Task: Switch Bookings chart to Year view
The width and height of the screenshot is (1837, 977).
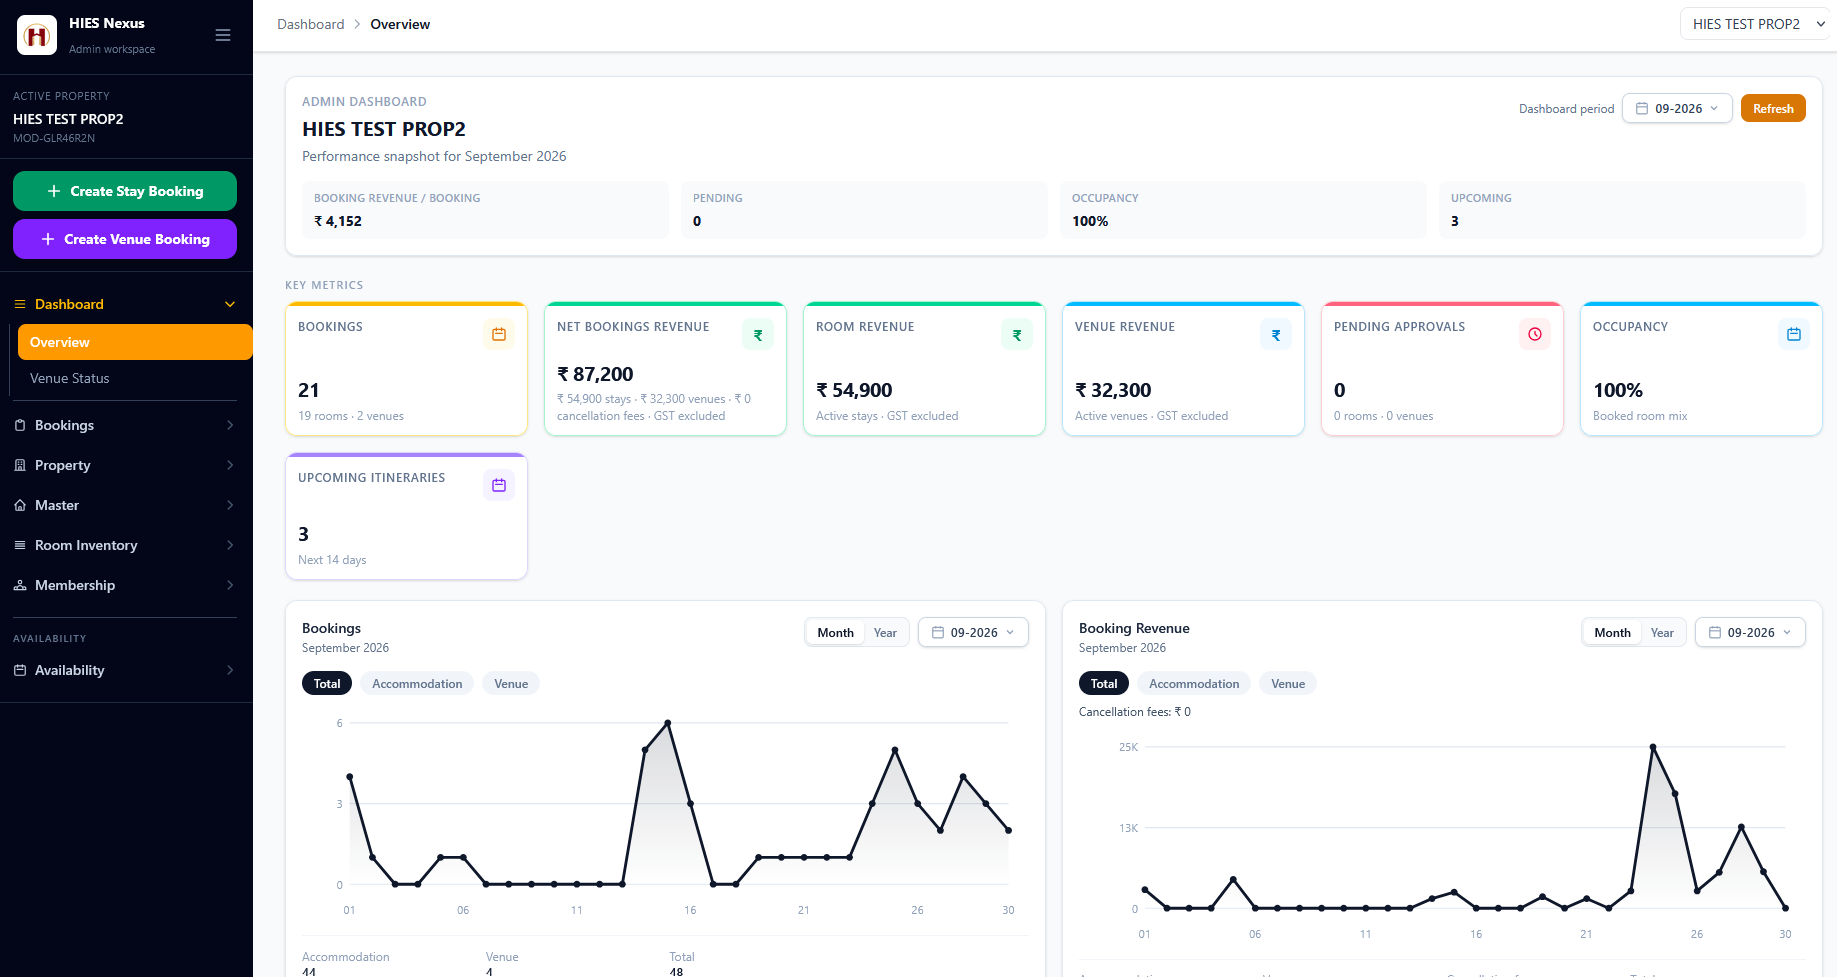Action: coord(885,632)
